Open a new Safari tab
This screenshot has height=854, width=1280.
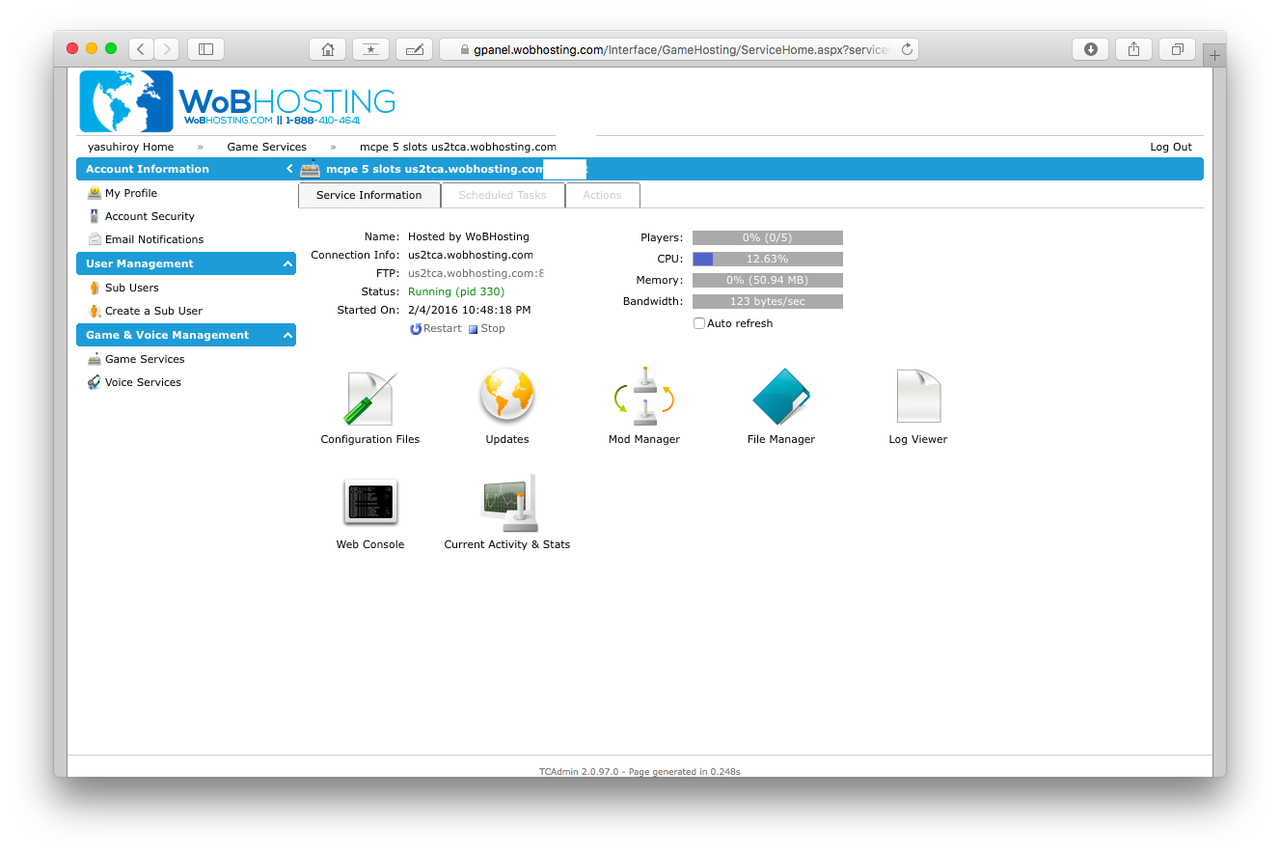[x=1215, y=56]
